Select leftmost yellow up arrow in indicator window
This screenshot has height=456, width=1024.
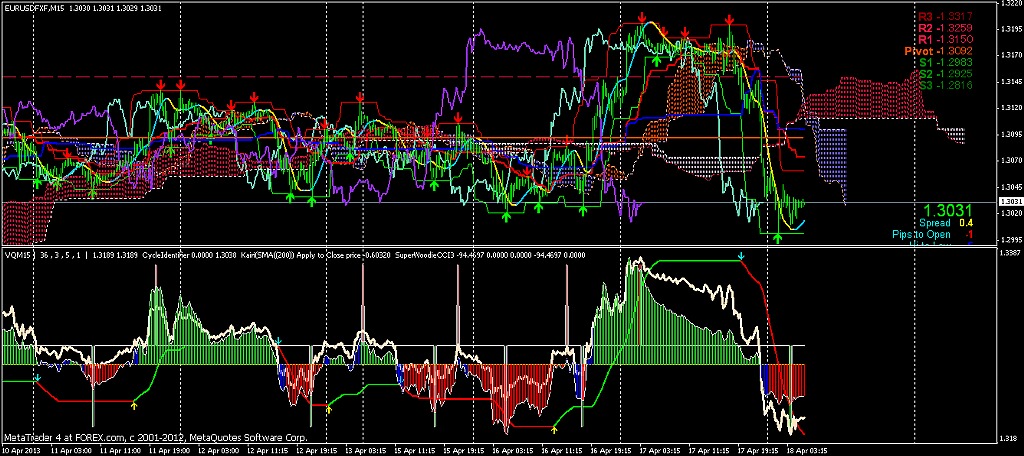tap(134, 404)
